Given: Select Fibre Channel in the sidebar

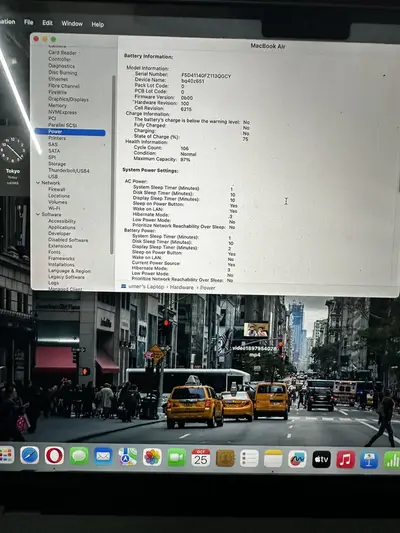Looking at the screenshot, I should point(64,86).
